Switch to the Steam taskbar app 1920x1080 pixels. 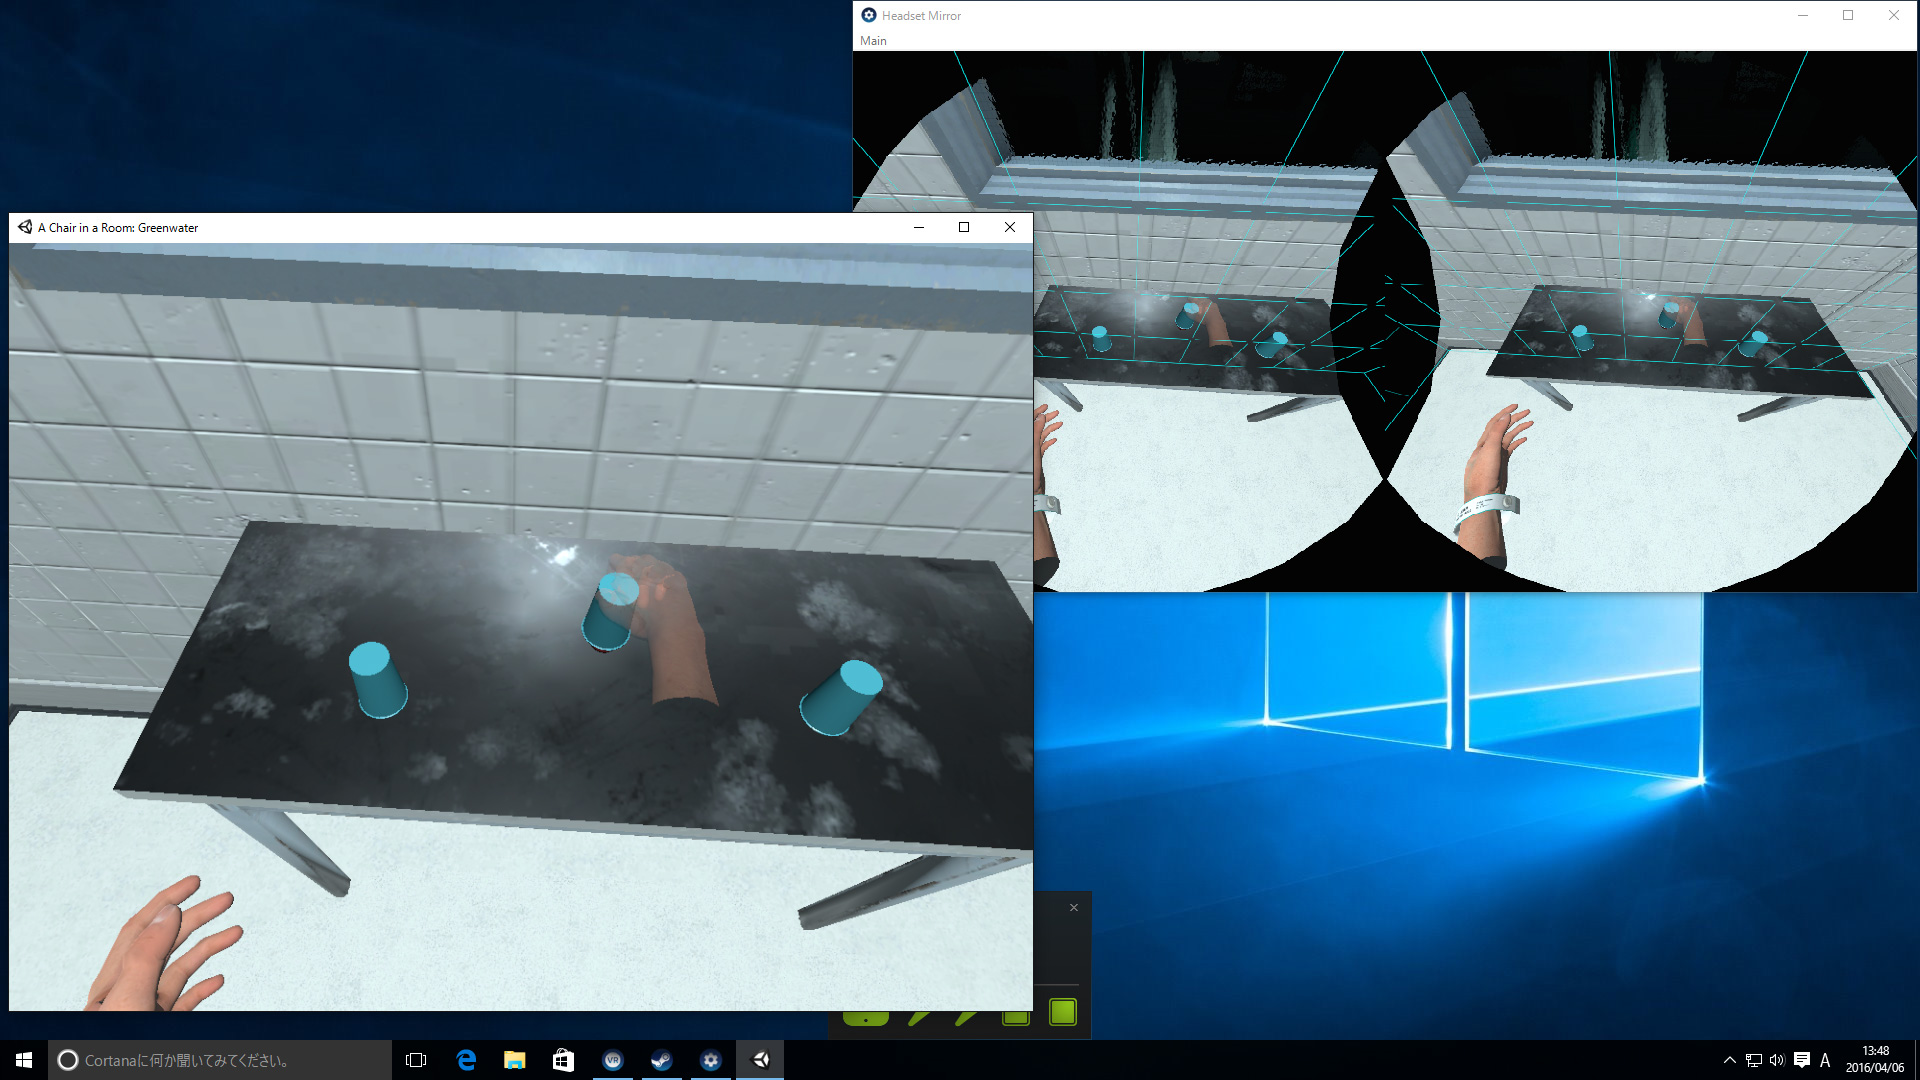(x=661, y=1060)
